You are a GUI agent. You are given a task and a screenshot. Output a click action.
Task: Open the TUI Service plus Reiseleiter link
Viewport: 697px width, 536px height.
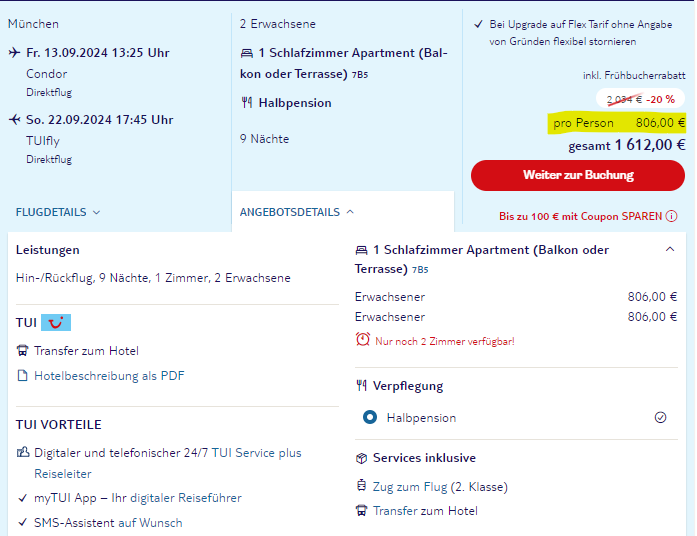pyautogui.click(x=168, y=463)
